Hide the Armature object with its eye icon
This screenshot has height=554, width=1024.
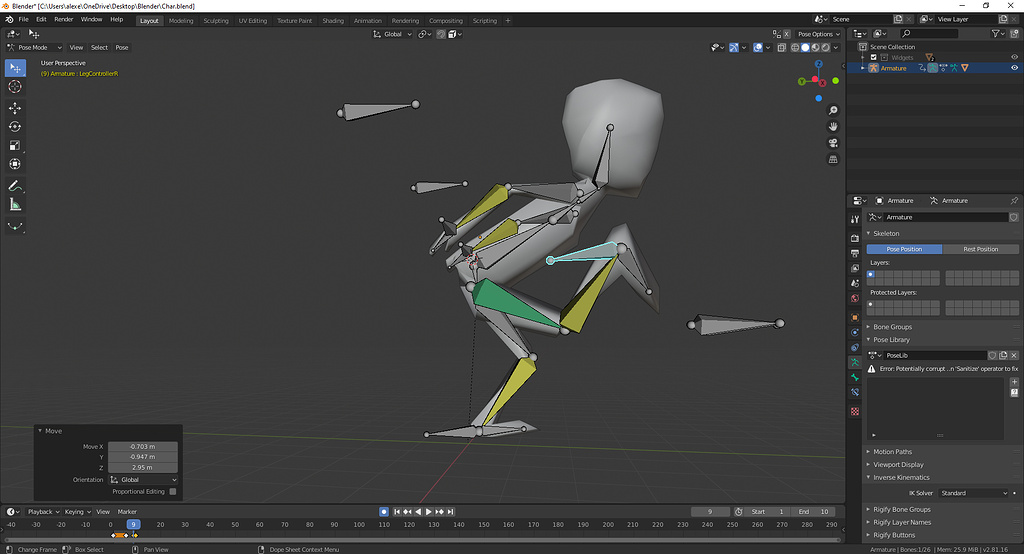pyautogui.click(x=1014, y=68)
